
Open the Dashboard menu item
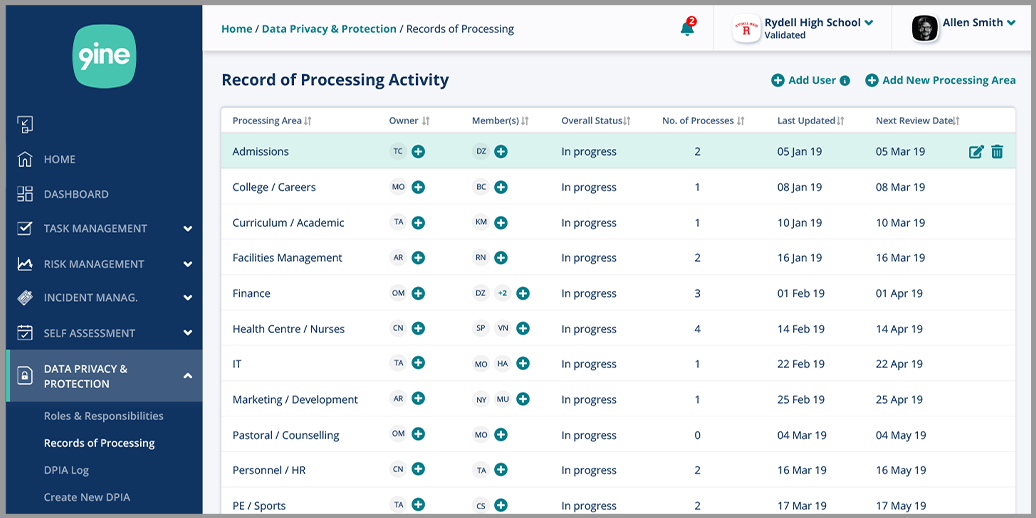pos(76,194)
